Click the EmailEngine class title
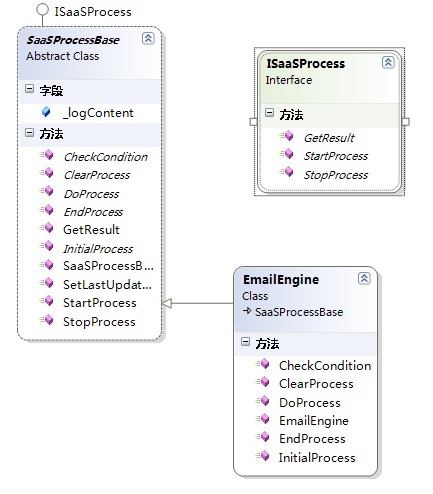The width and height of the screenshot is (433, 494). point(281,279)
